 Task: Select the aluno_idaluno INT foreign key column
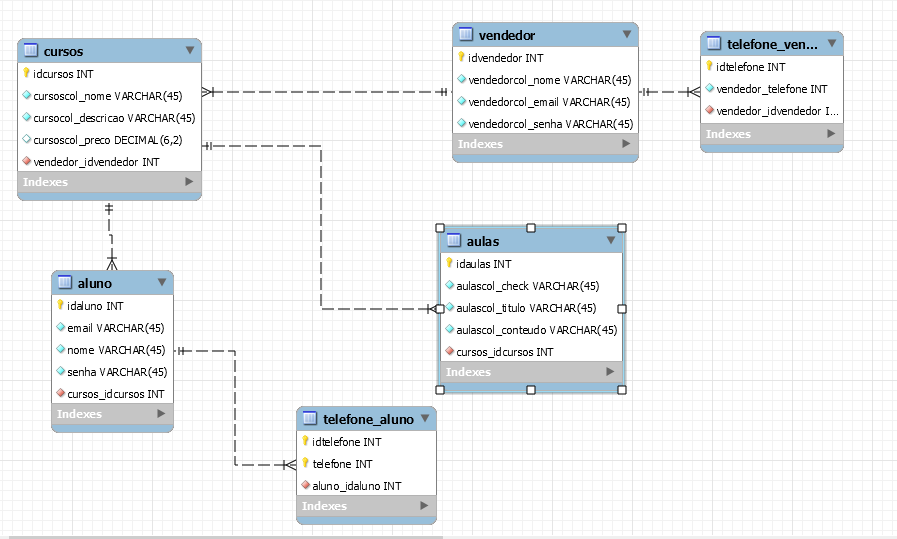[x=356, y=486]
